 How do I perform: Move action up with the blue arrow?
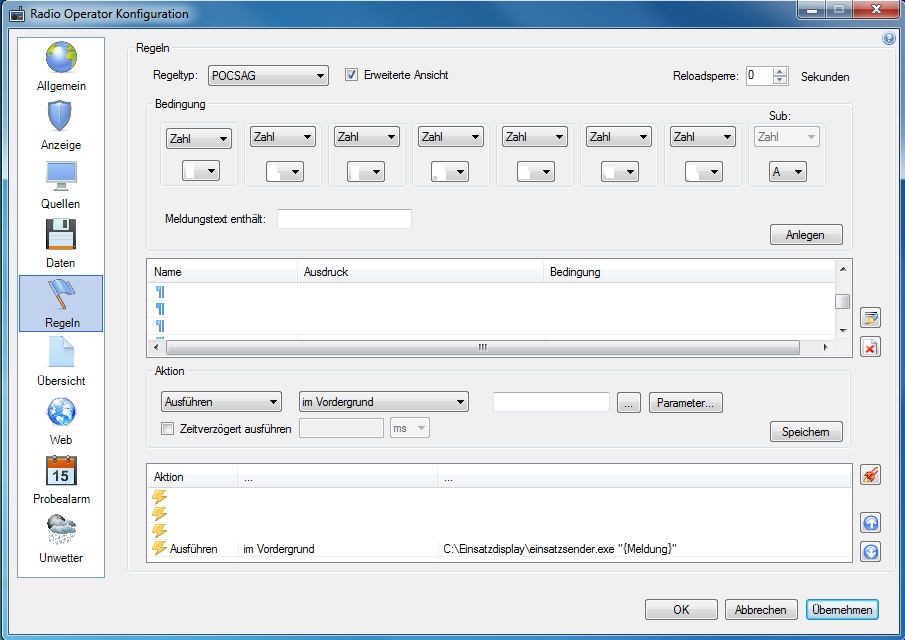pyautogui.click(x=870, y=523)
